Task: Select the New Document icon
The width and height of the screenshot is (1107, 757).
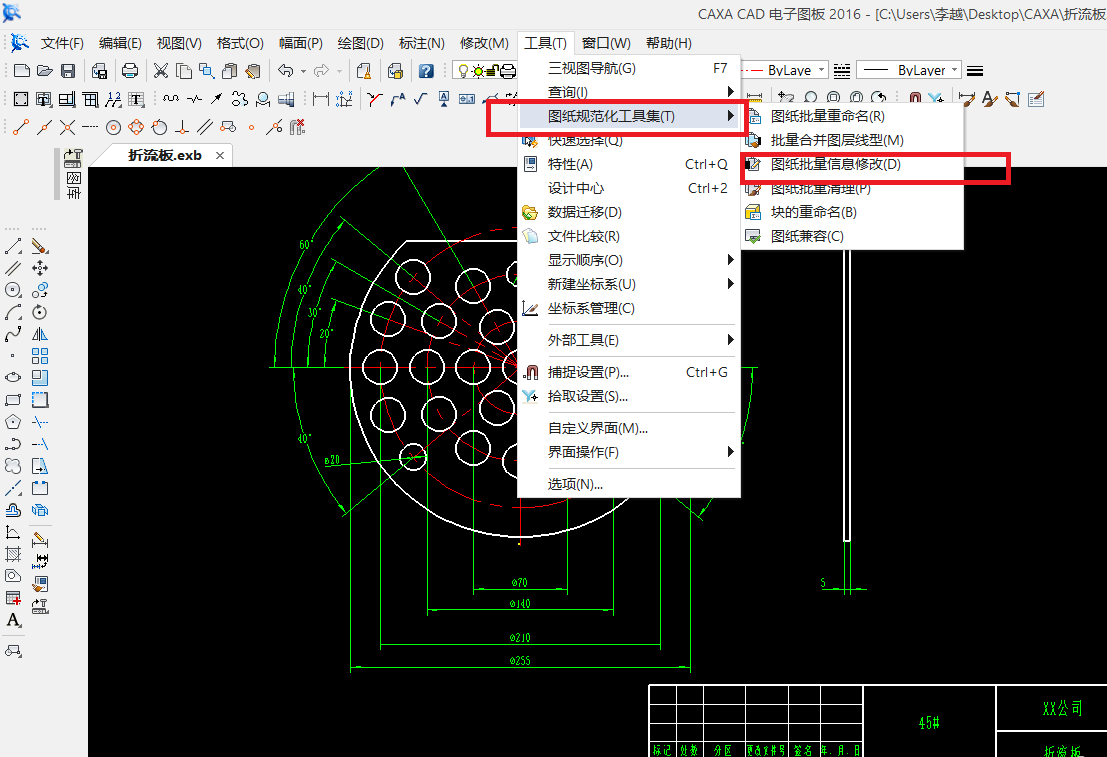Action: coord(23,70)
